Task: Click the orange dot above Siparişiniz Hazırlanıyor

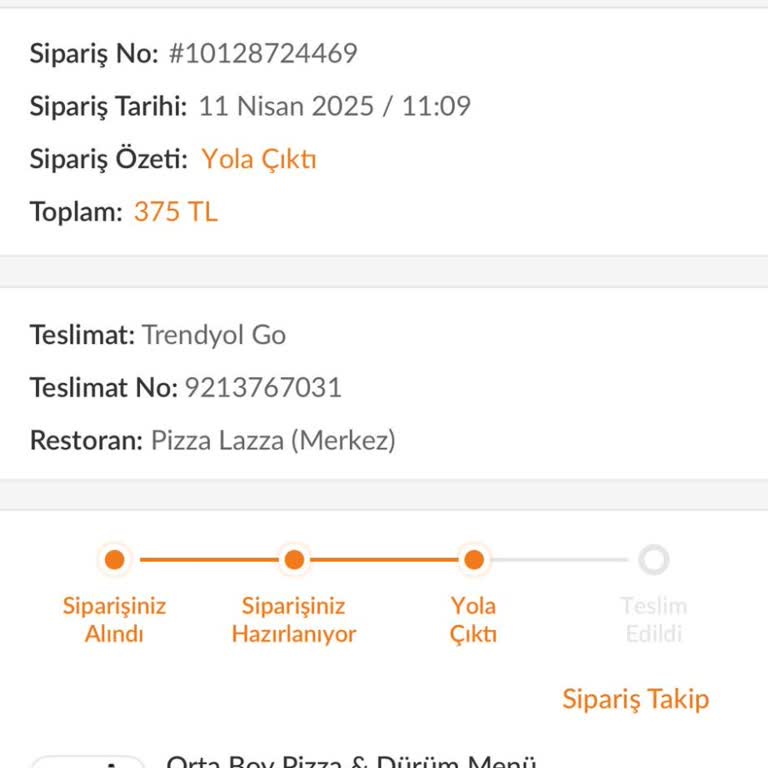Action: (x=294, y=560)
